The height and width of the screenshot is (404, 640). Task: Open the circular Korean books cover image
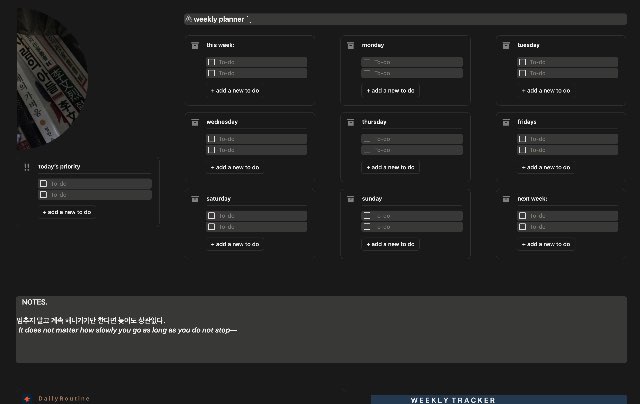(x=51, y=79)
